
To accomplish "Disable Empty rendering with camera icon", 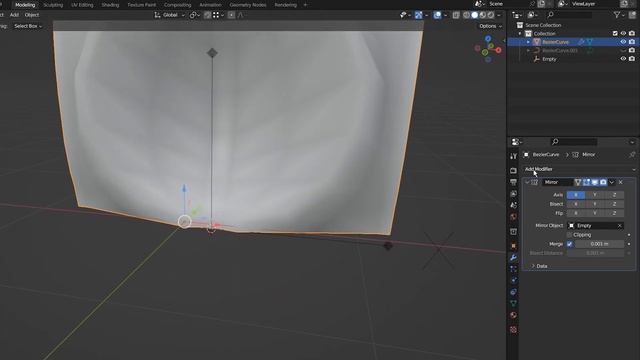I will [x=632, y=59].
